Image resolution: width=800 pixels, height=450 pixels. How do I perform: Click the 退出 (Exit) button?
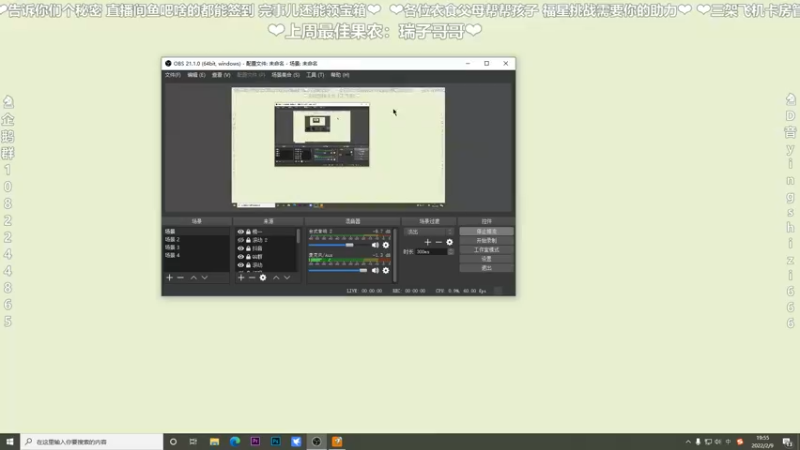[486, 268]
